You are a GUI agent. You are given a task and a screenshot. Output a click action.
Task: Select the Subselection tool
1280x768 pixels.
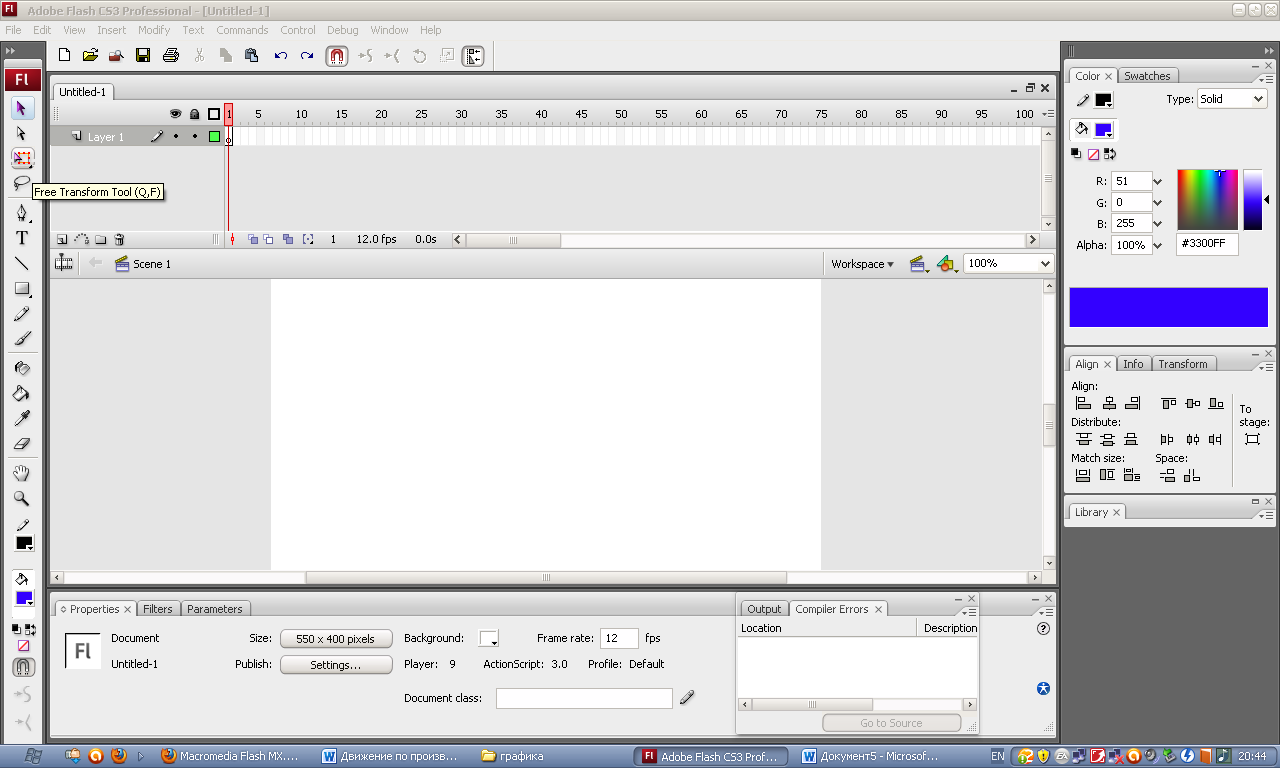click(22, 133)
